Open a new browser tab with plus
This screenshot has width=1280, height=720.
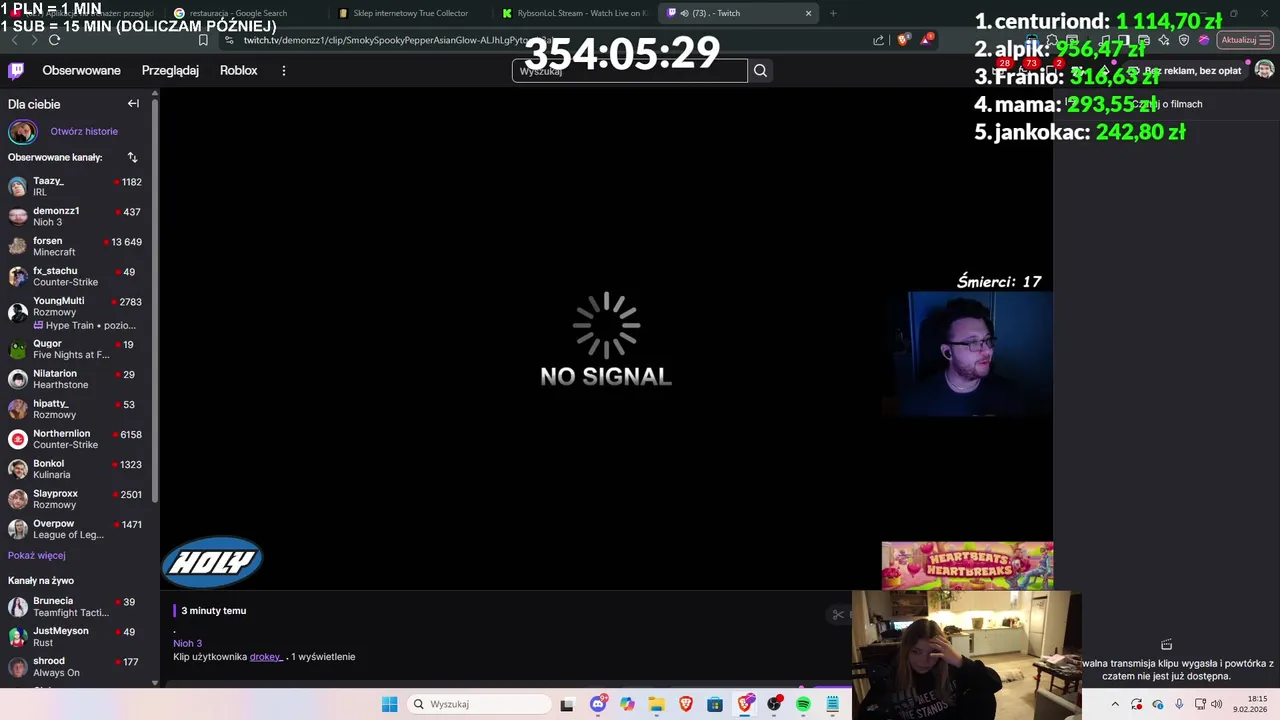pyautogui.click(x=833, y=13)
